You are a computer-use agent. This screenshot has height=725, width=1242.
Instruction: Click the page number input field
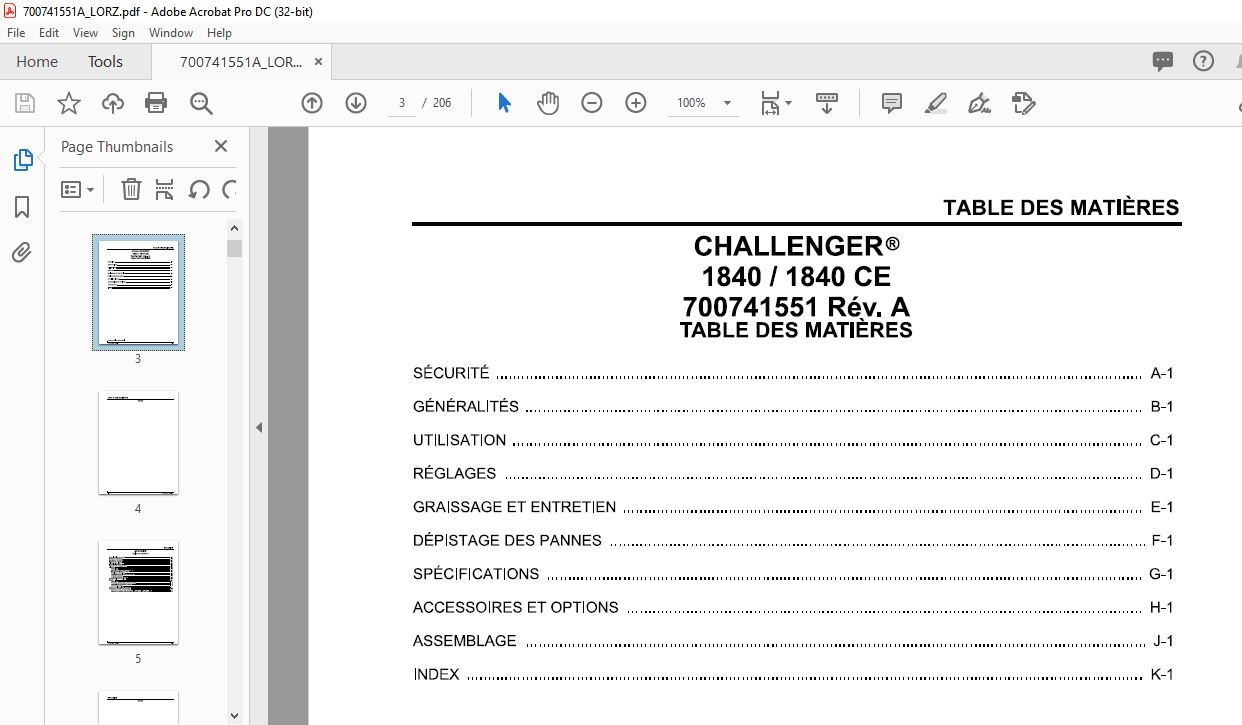point(402,103)
